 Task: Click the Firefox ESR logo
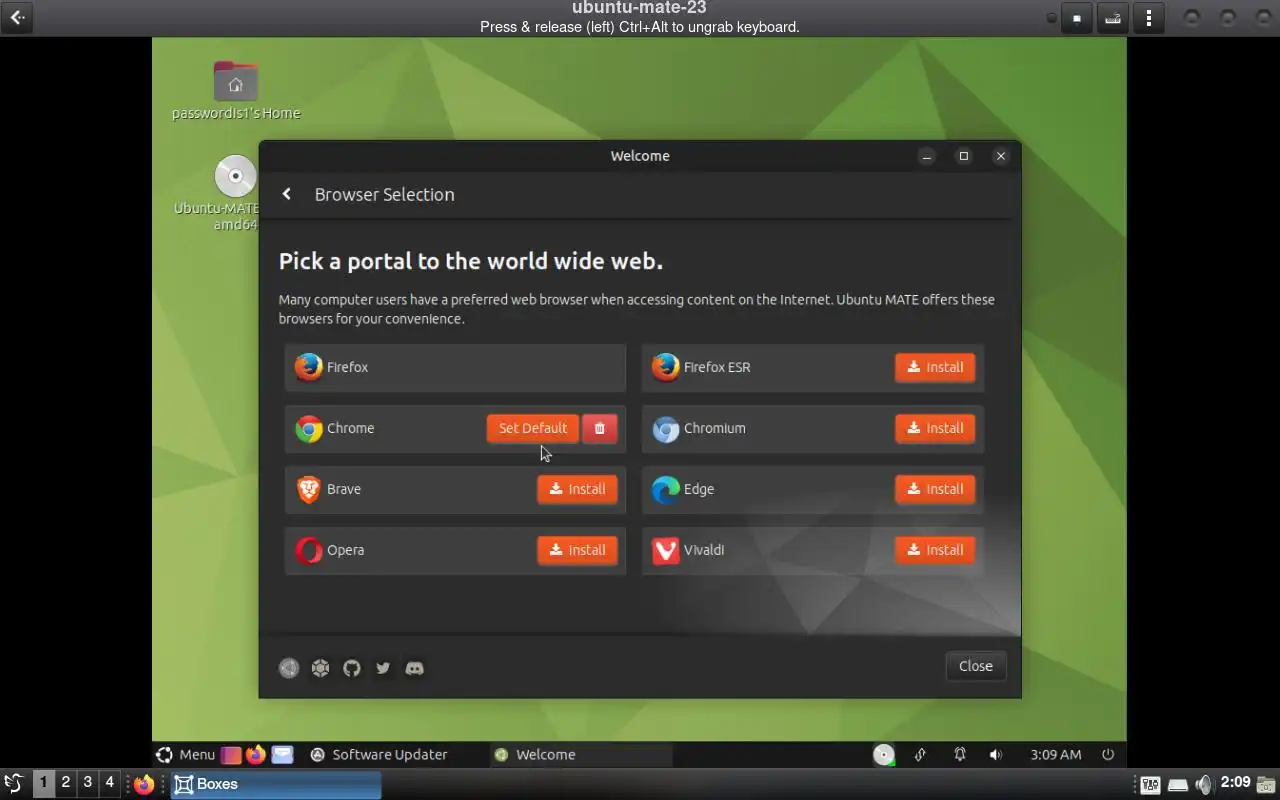(x=666, y=367)
